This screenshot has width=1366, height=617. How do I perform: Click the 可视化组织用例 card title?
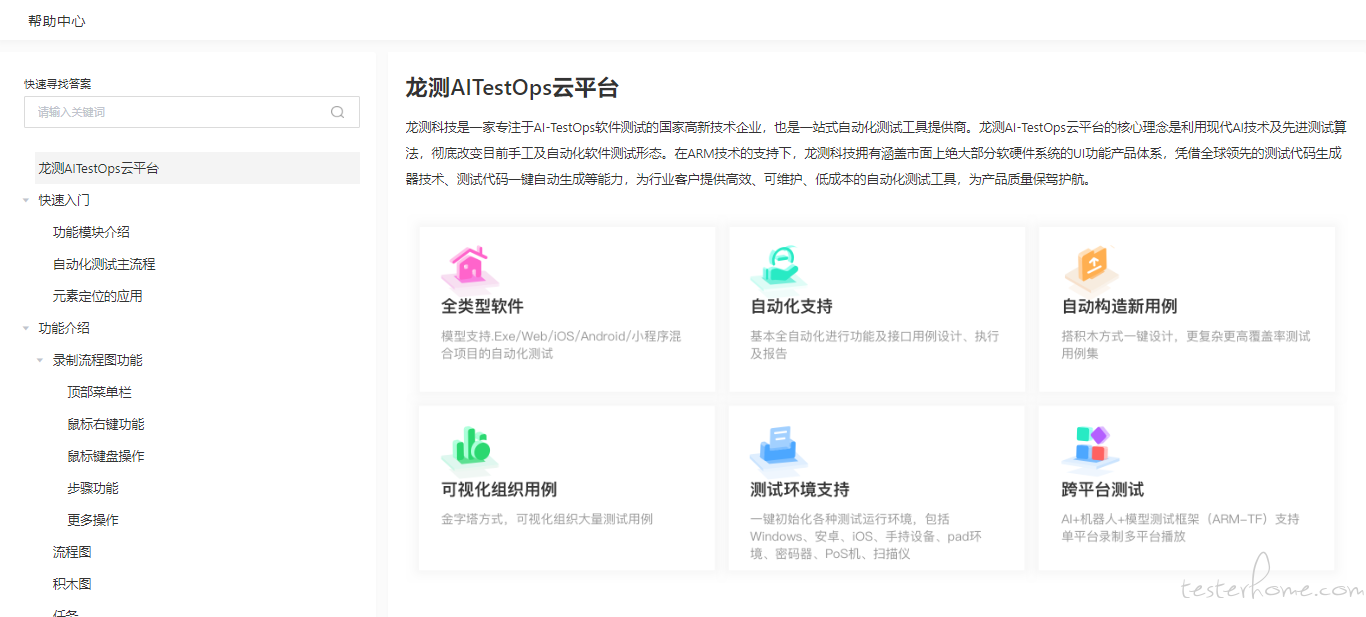pos(499,489)
